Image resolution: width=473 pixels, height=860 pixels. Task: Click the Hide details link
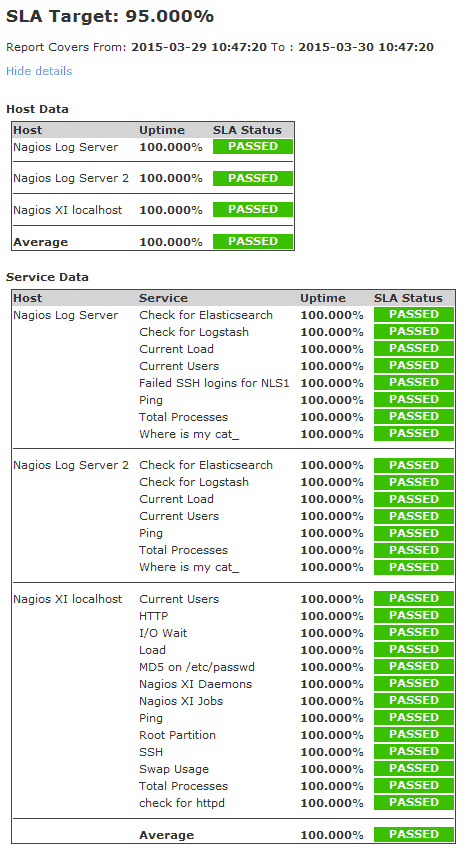[x=39, y=71]
